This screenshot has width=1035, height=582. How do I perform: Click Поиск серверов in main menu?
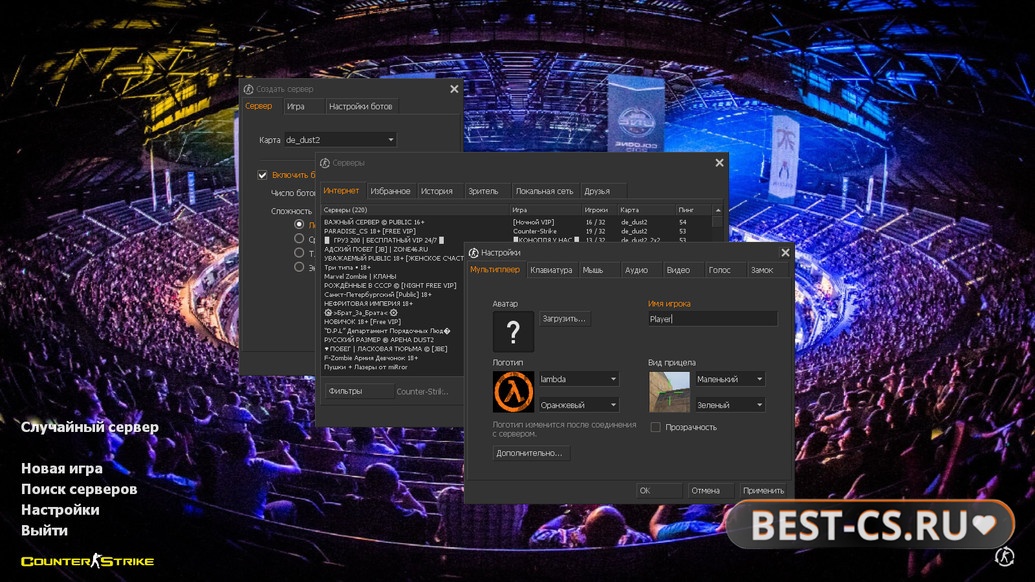(79, 489)
